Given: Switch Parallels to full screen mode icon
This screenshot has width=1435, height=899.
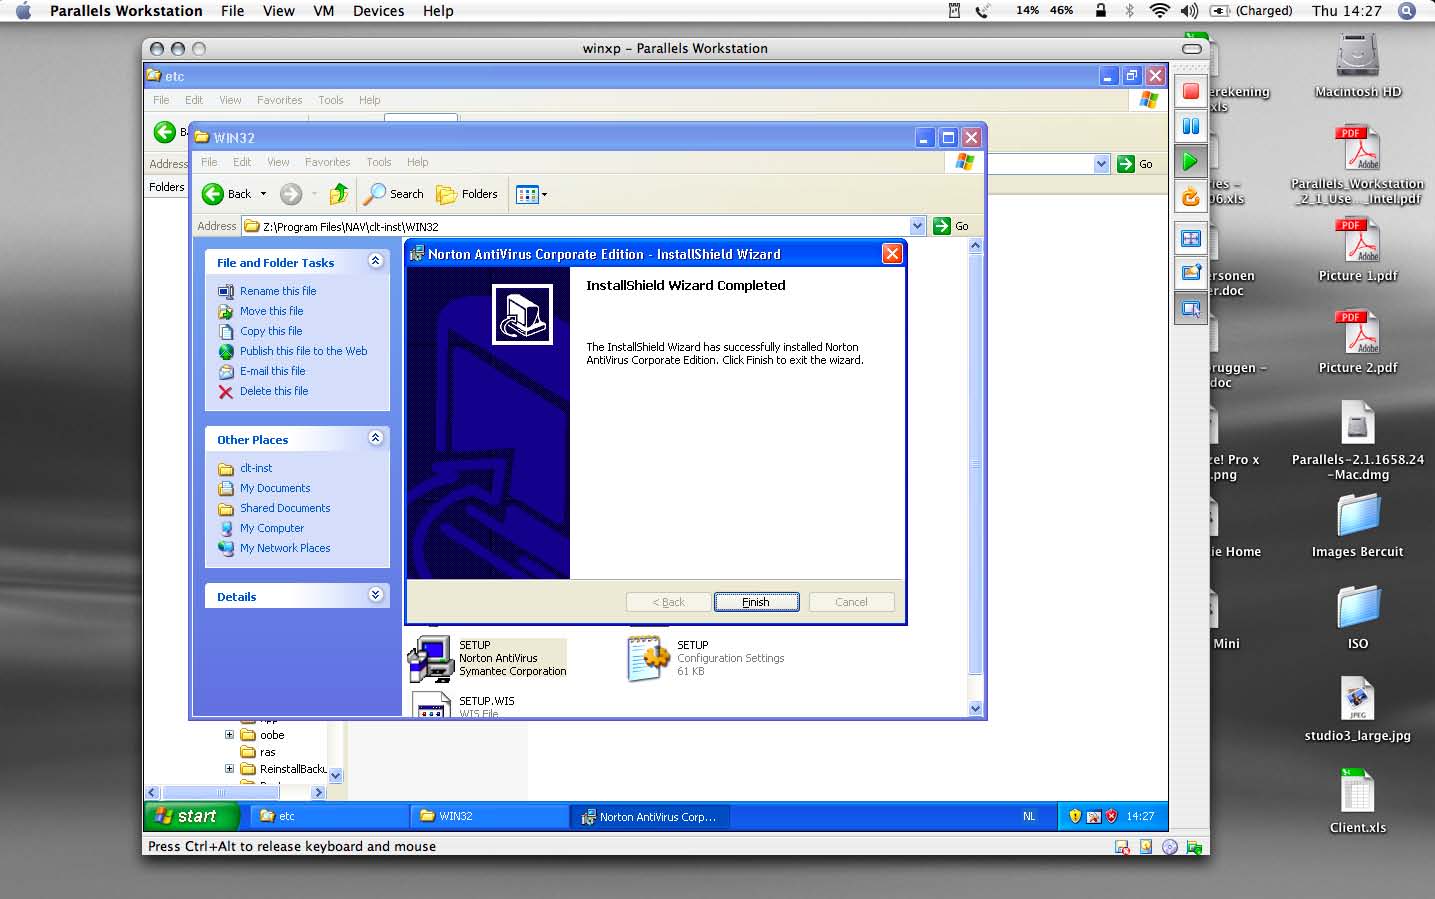Looking at the screenshot, I should [x=1190, y=238].
